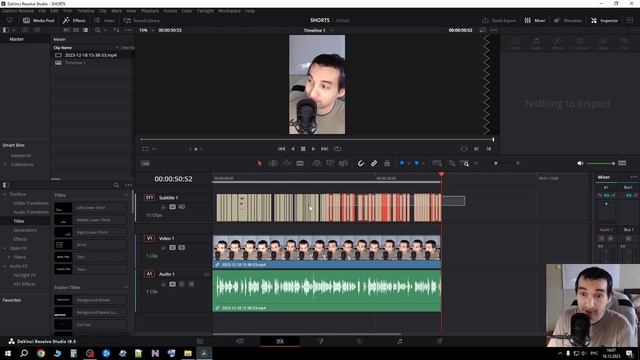Click the Detail Zoom icon

[x=452, y=163]
